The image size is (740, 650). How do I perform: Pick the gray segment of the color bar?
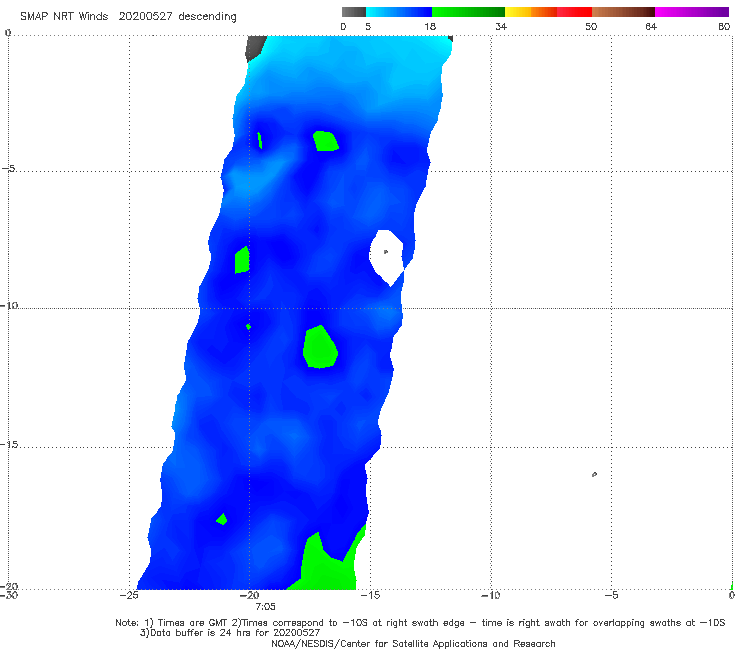pyautogui.click(x=354, y=12)
